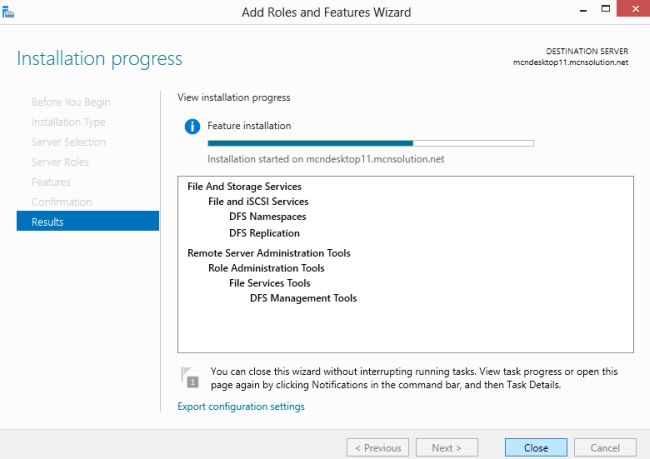The height and width of the screenshot is (459, 650).
Task: Click the Next button
Action: tap(447, 448)
